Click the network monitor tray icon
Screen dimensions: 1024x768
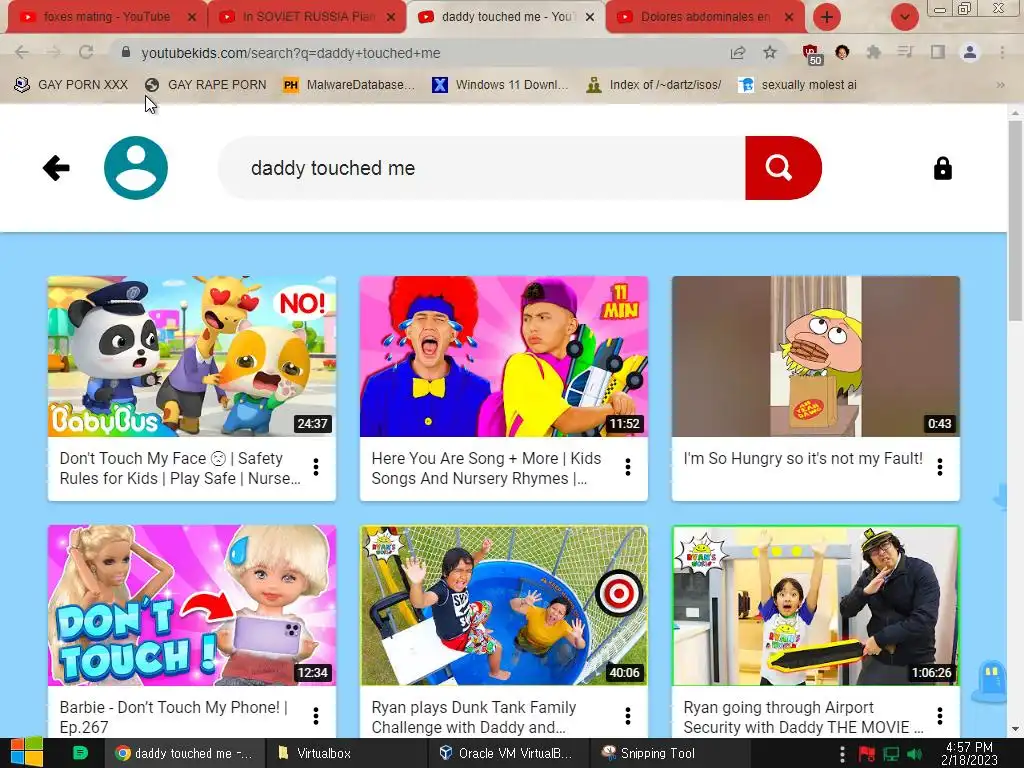891,754
